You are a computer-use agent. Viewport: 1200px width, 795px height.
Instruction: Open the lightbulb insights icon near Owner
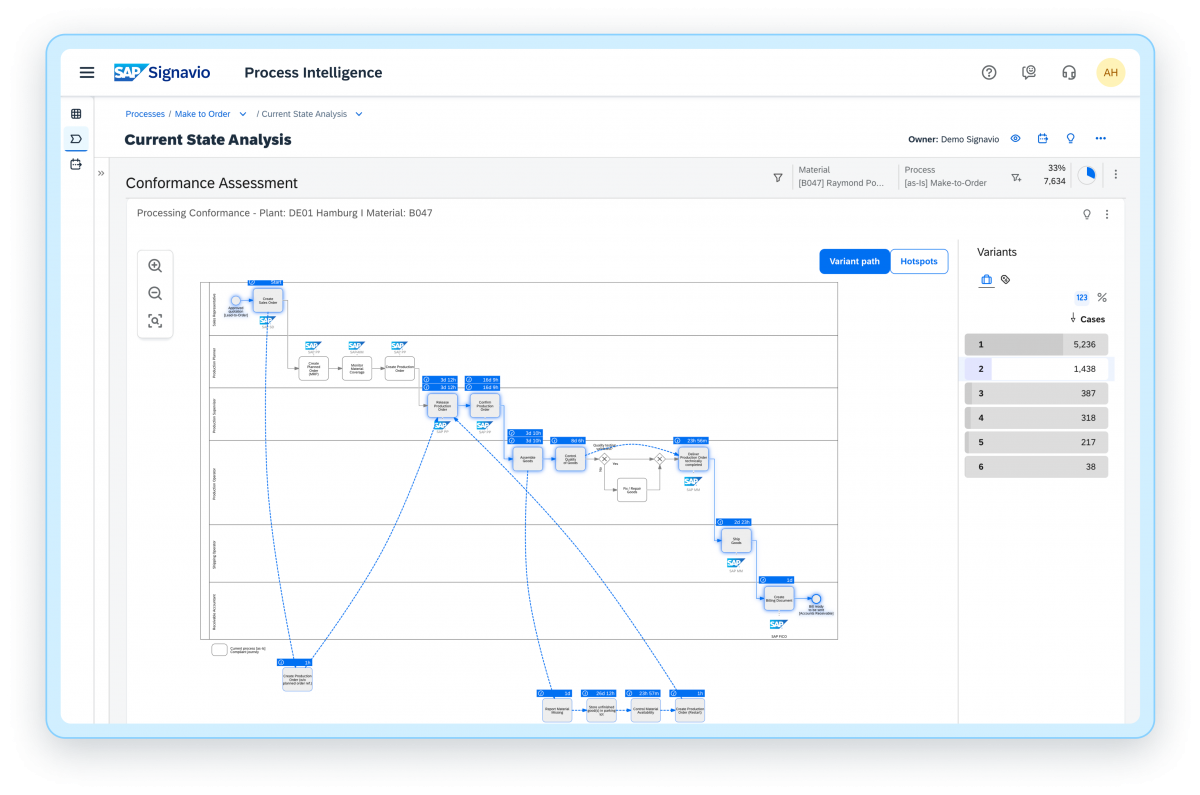coord(1070,138)
